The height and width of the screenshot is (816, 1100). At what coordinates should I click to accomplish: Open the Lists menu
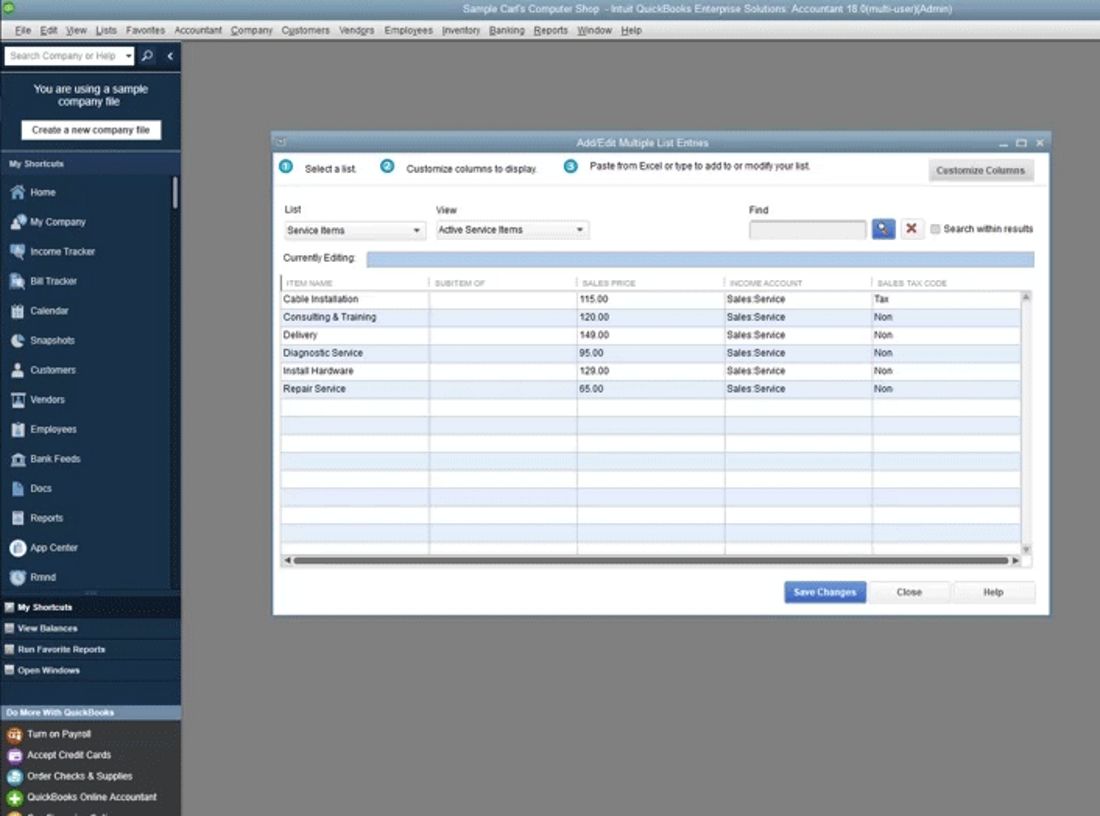coord(106,30)
